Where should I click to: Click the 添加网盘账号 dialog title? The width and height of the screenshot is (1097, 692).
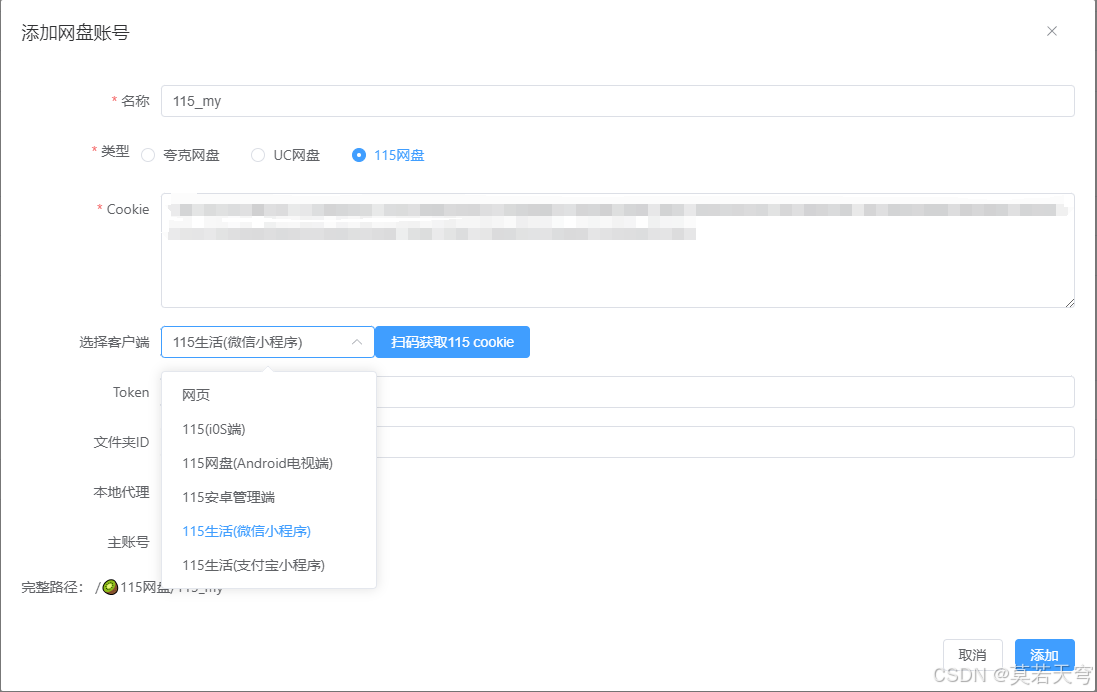76,33
